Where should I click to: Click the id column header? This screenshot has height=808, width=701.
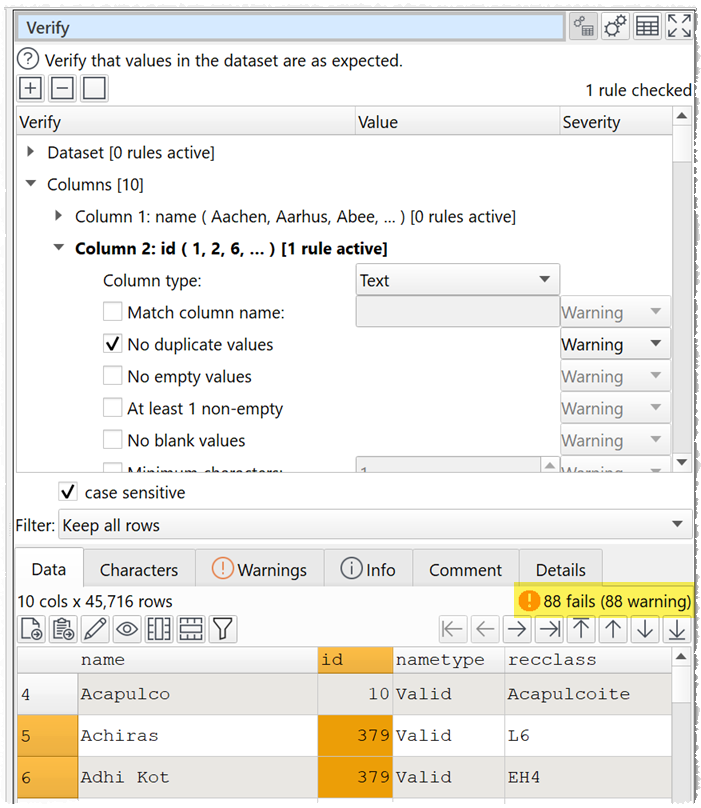(355, 660)
